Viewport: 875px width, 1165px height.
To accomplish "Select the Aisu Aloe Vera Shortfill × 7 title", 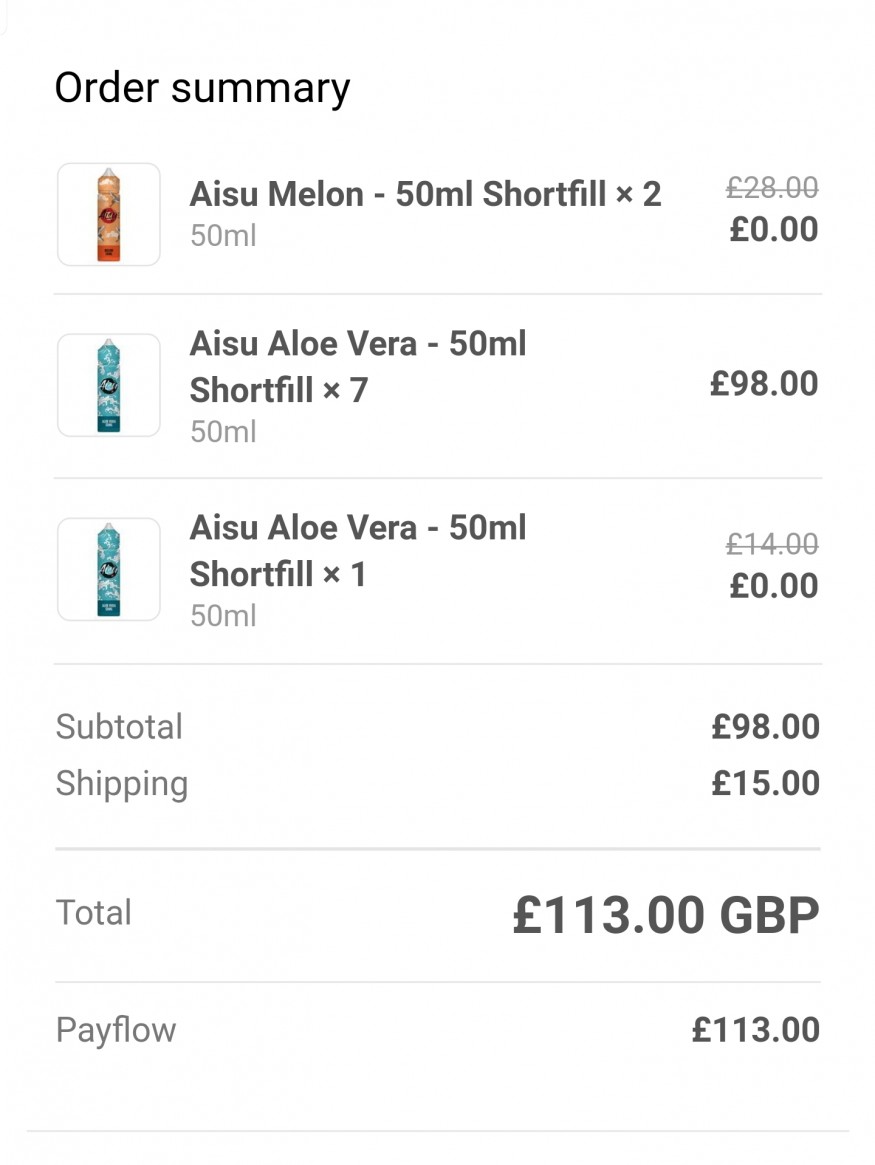I will coord(358,366).
